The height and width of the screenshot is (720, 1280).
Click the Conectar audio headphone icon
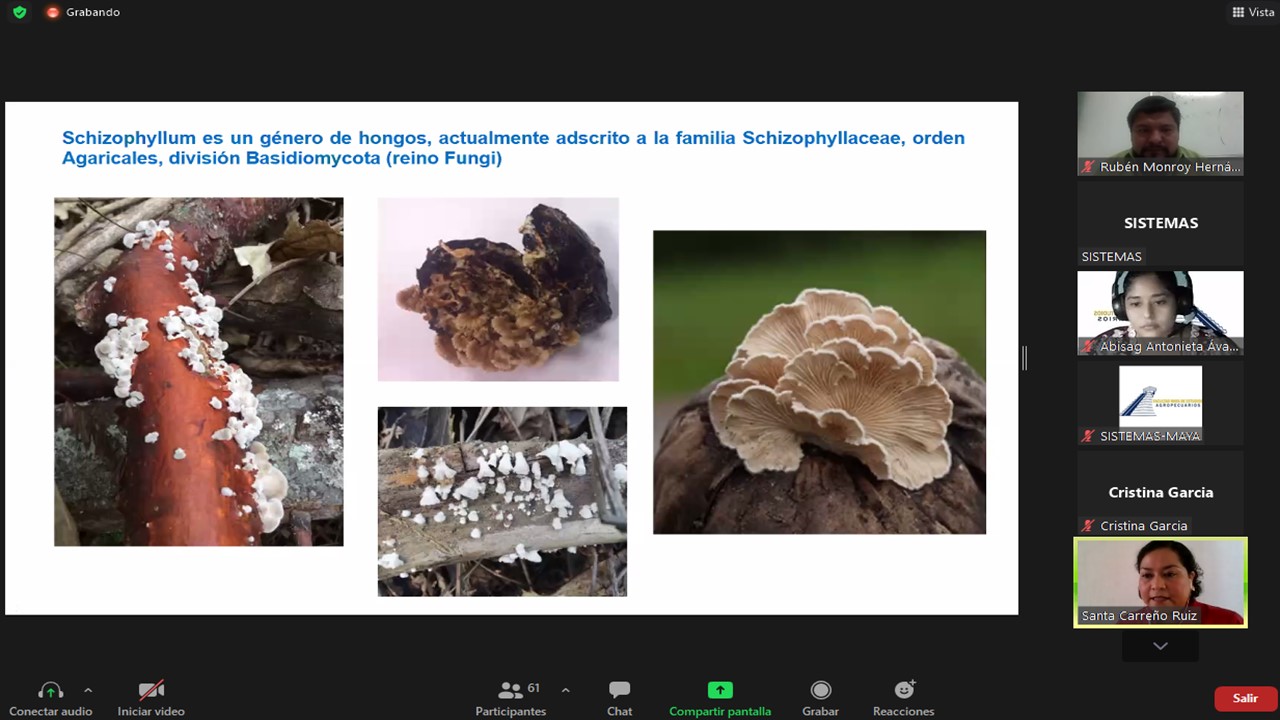click(x=50, y=691)
